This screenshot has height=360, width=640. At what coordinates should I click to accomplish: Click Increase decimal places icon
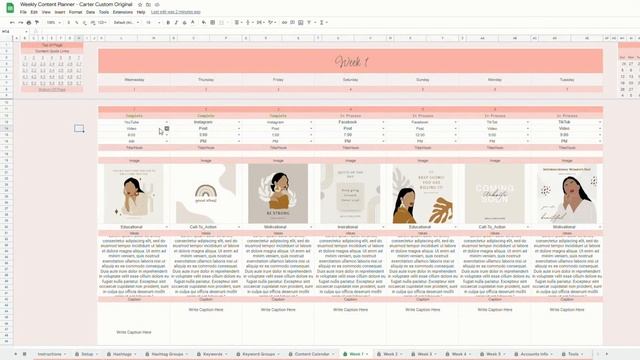pos(93,22)
